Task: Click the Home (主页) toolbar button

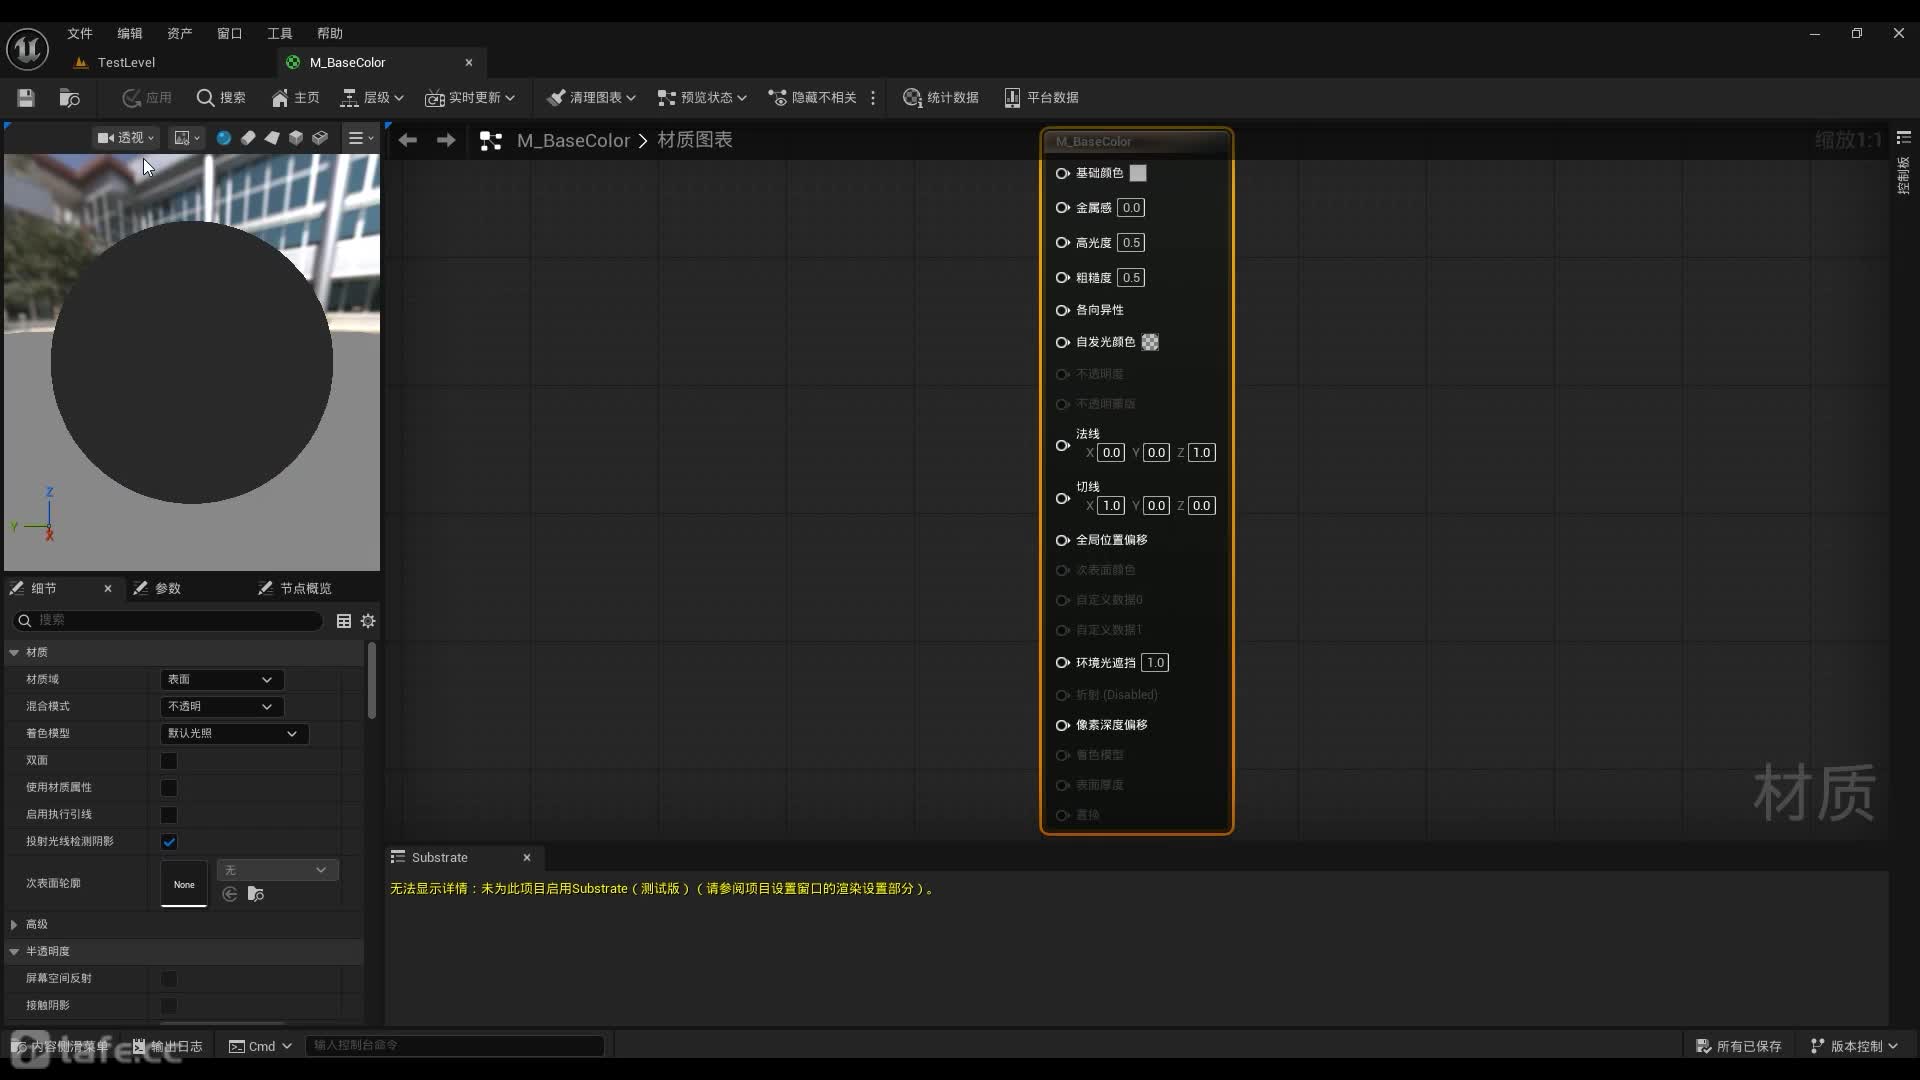Action: [x=295, y=97]
